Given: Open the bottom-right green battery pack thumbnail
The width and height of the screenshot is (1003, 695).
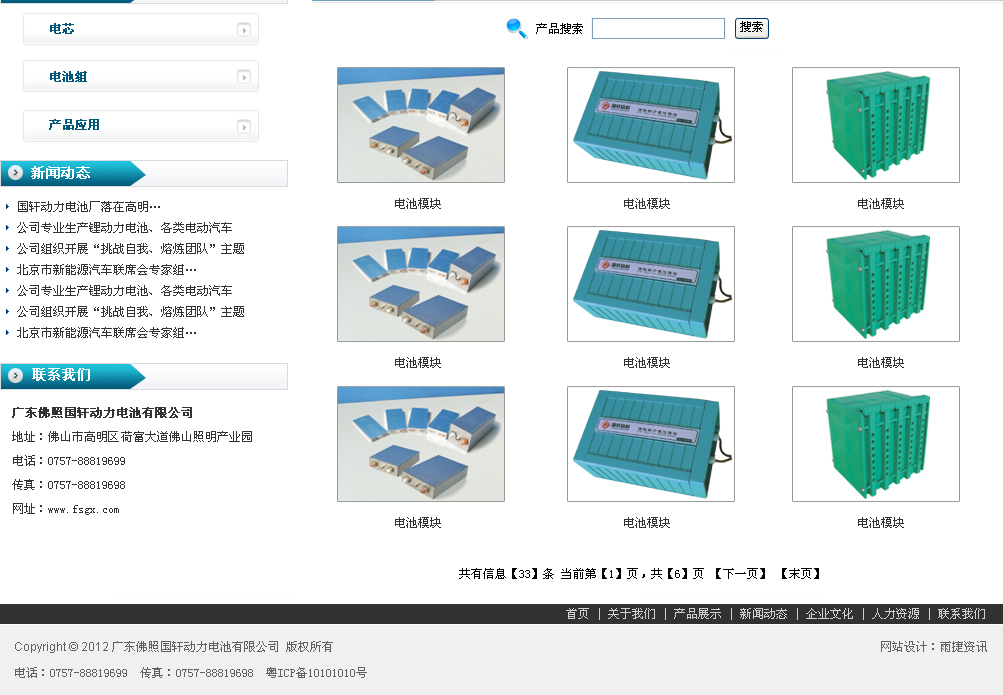Looking at the screenshot, I should pyautogui.click(x=875, y=444).
